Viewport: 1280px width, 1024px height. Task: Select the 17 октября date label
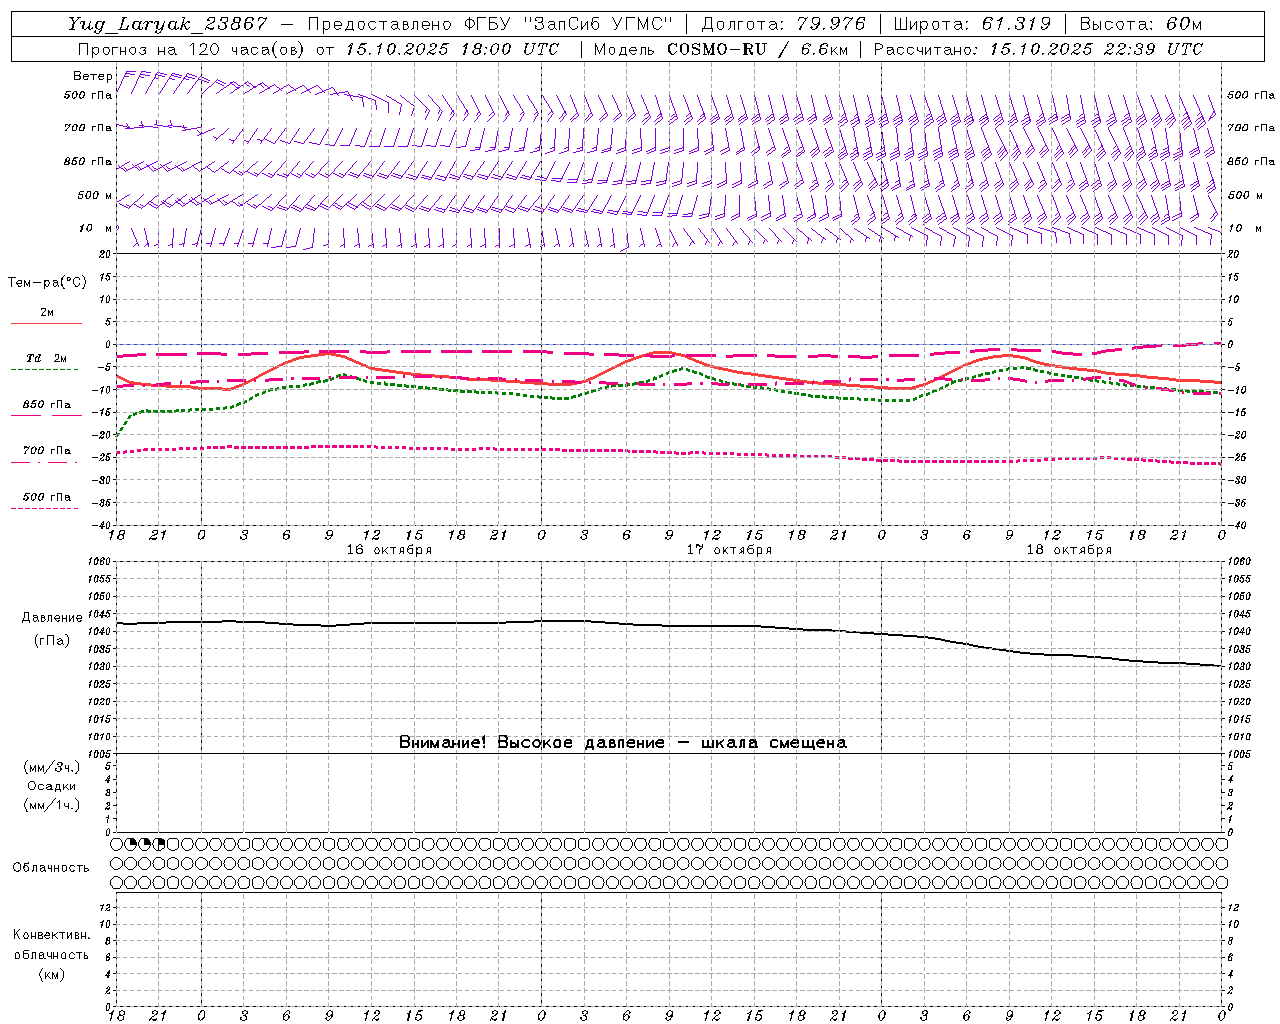tap(729, 550)
